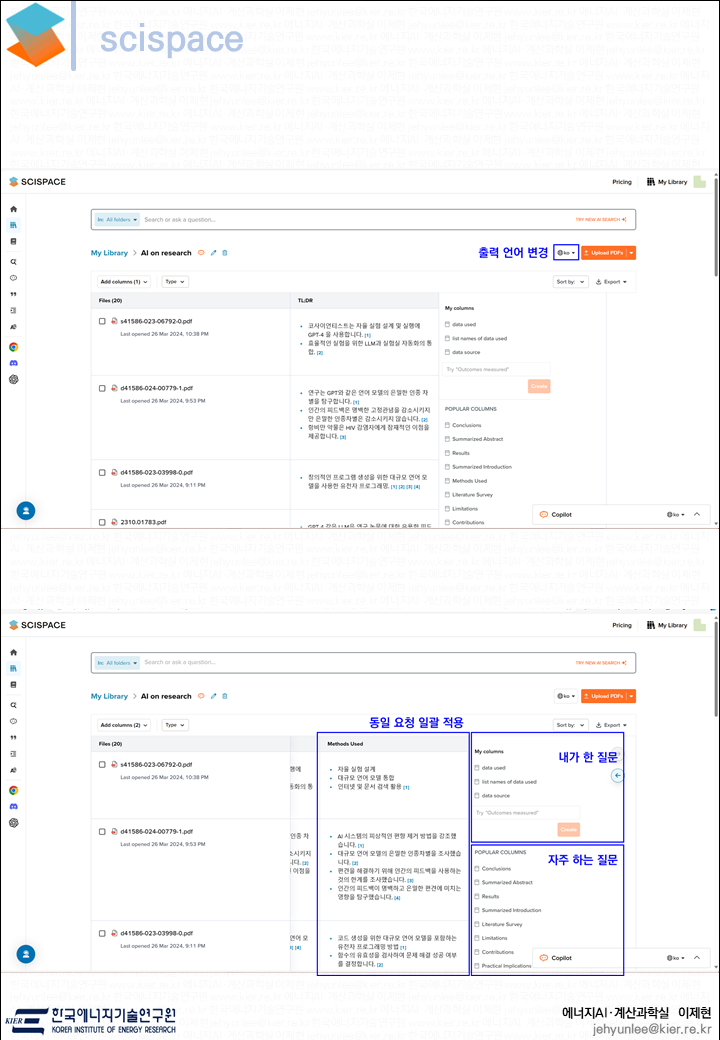Open AI detector icon in lower screenshot sidebar
This screenshot has height=1040, width=720.
(x=13, y=770)
